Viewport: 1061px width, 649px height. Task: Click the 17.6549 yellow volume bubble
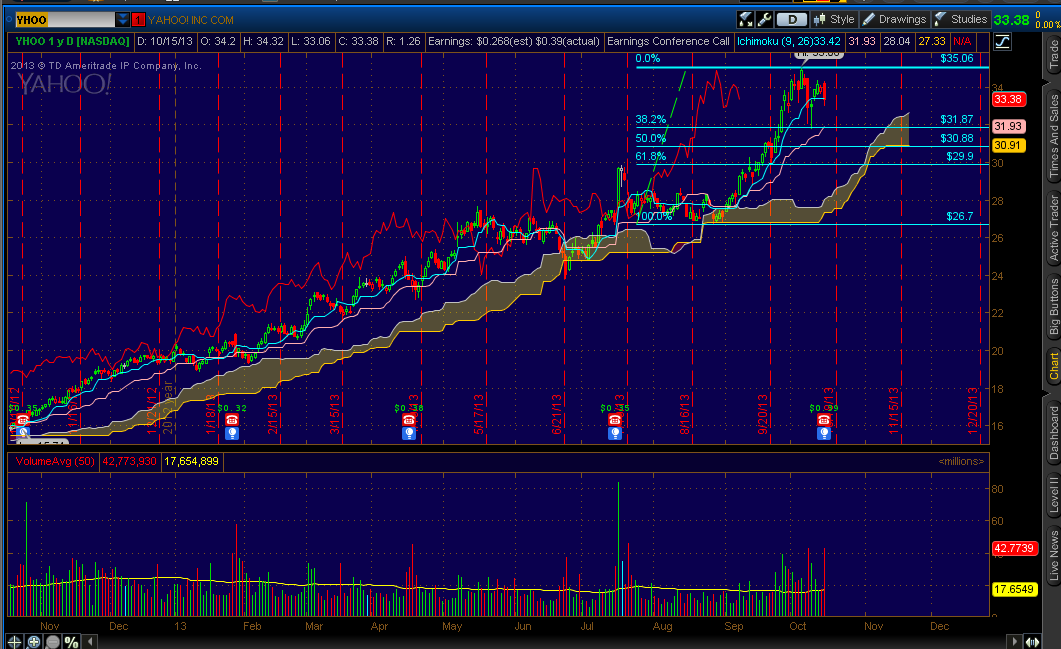tap(1014, 589)
